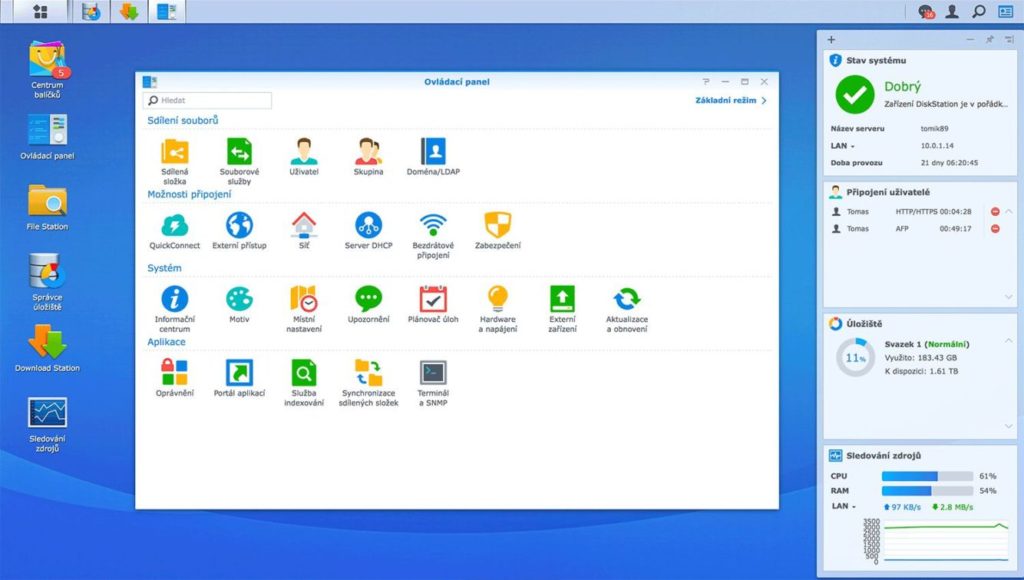
Task: Open Server DHCP settings
Action: pos(368,231)
